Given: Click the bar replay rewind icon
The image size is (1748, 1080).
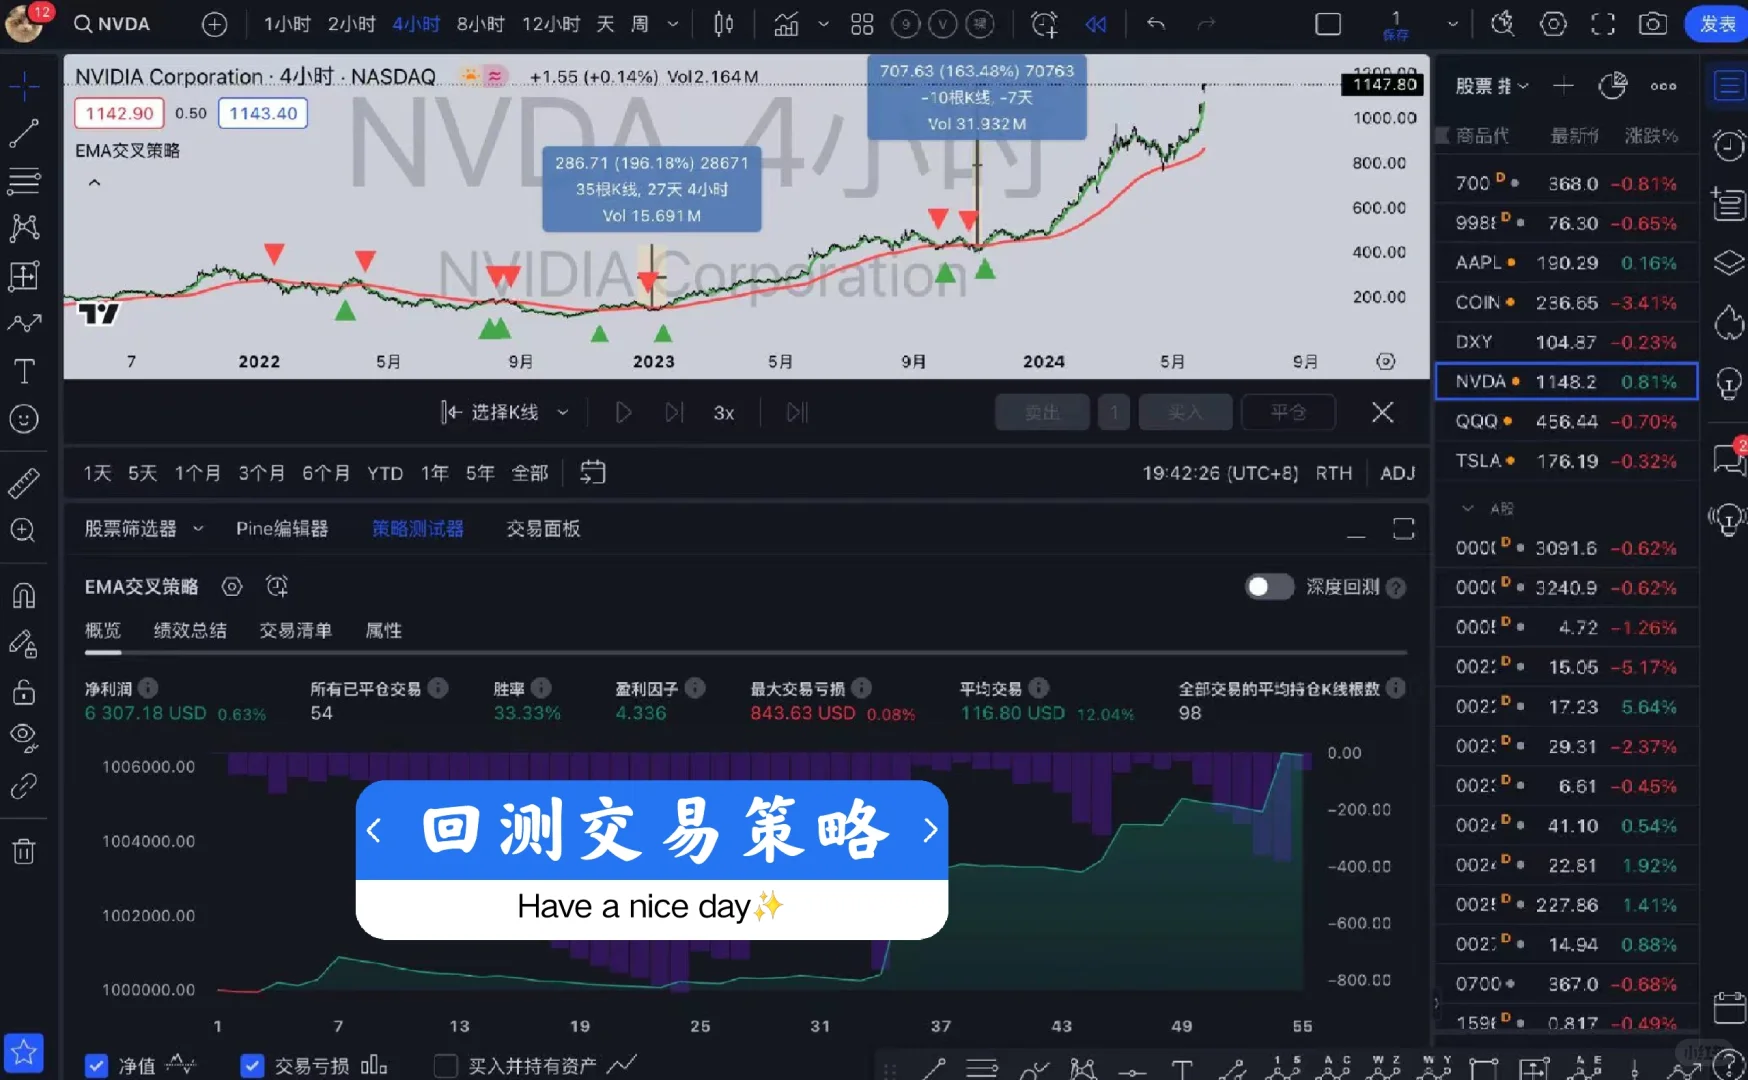Looking at the screenshot, I should pos(1097,24).
